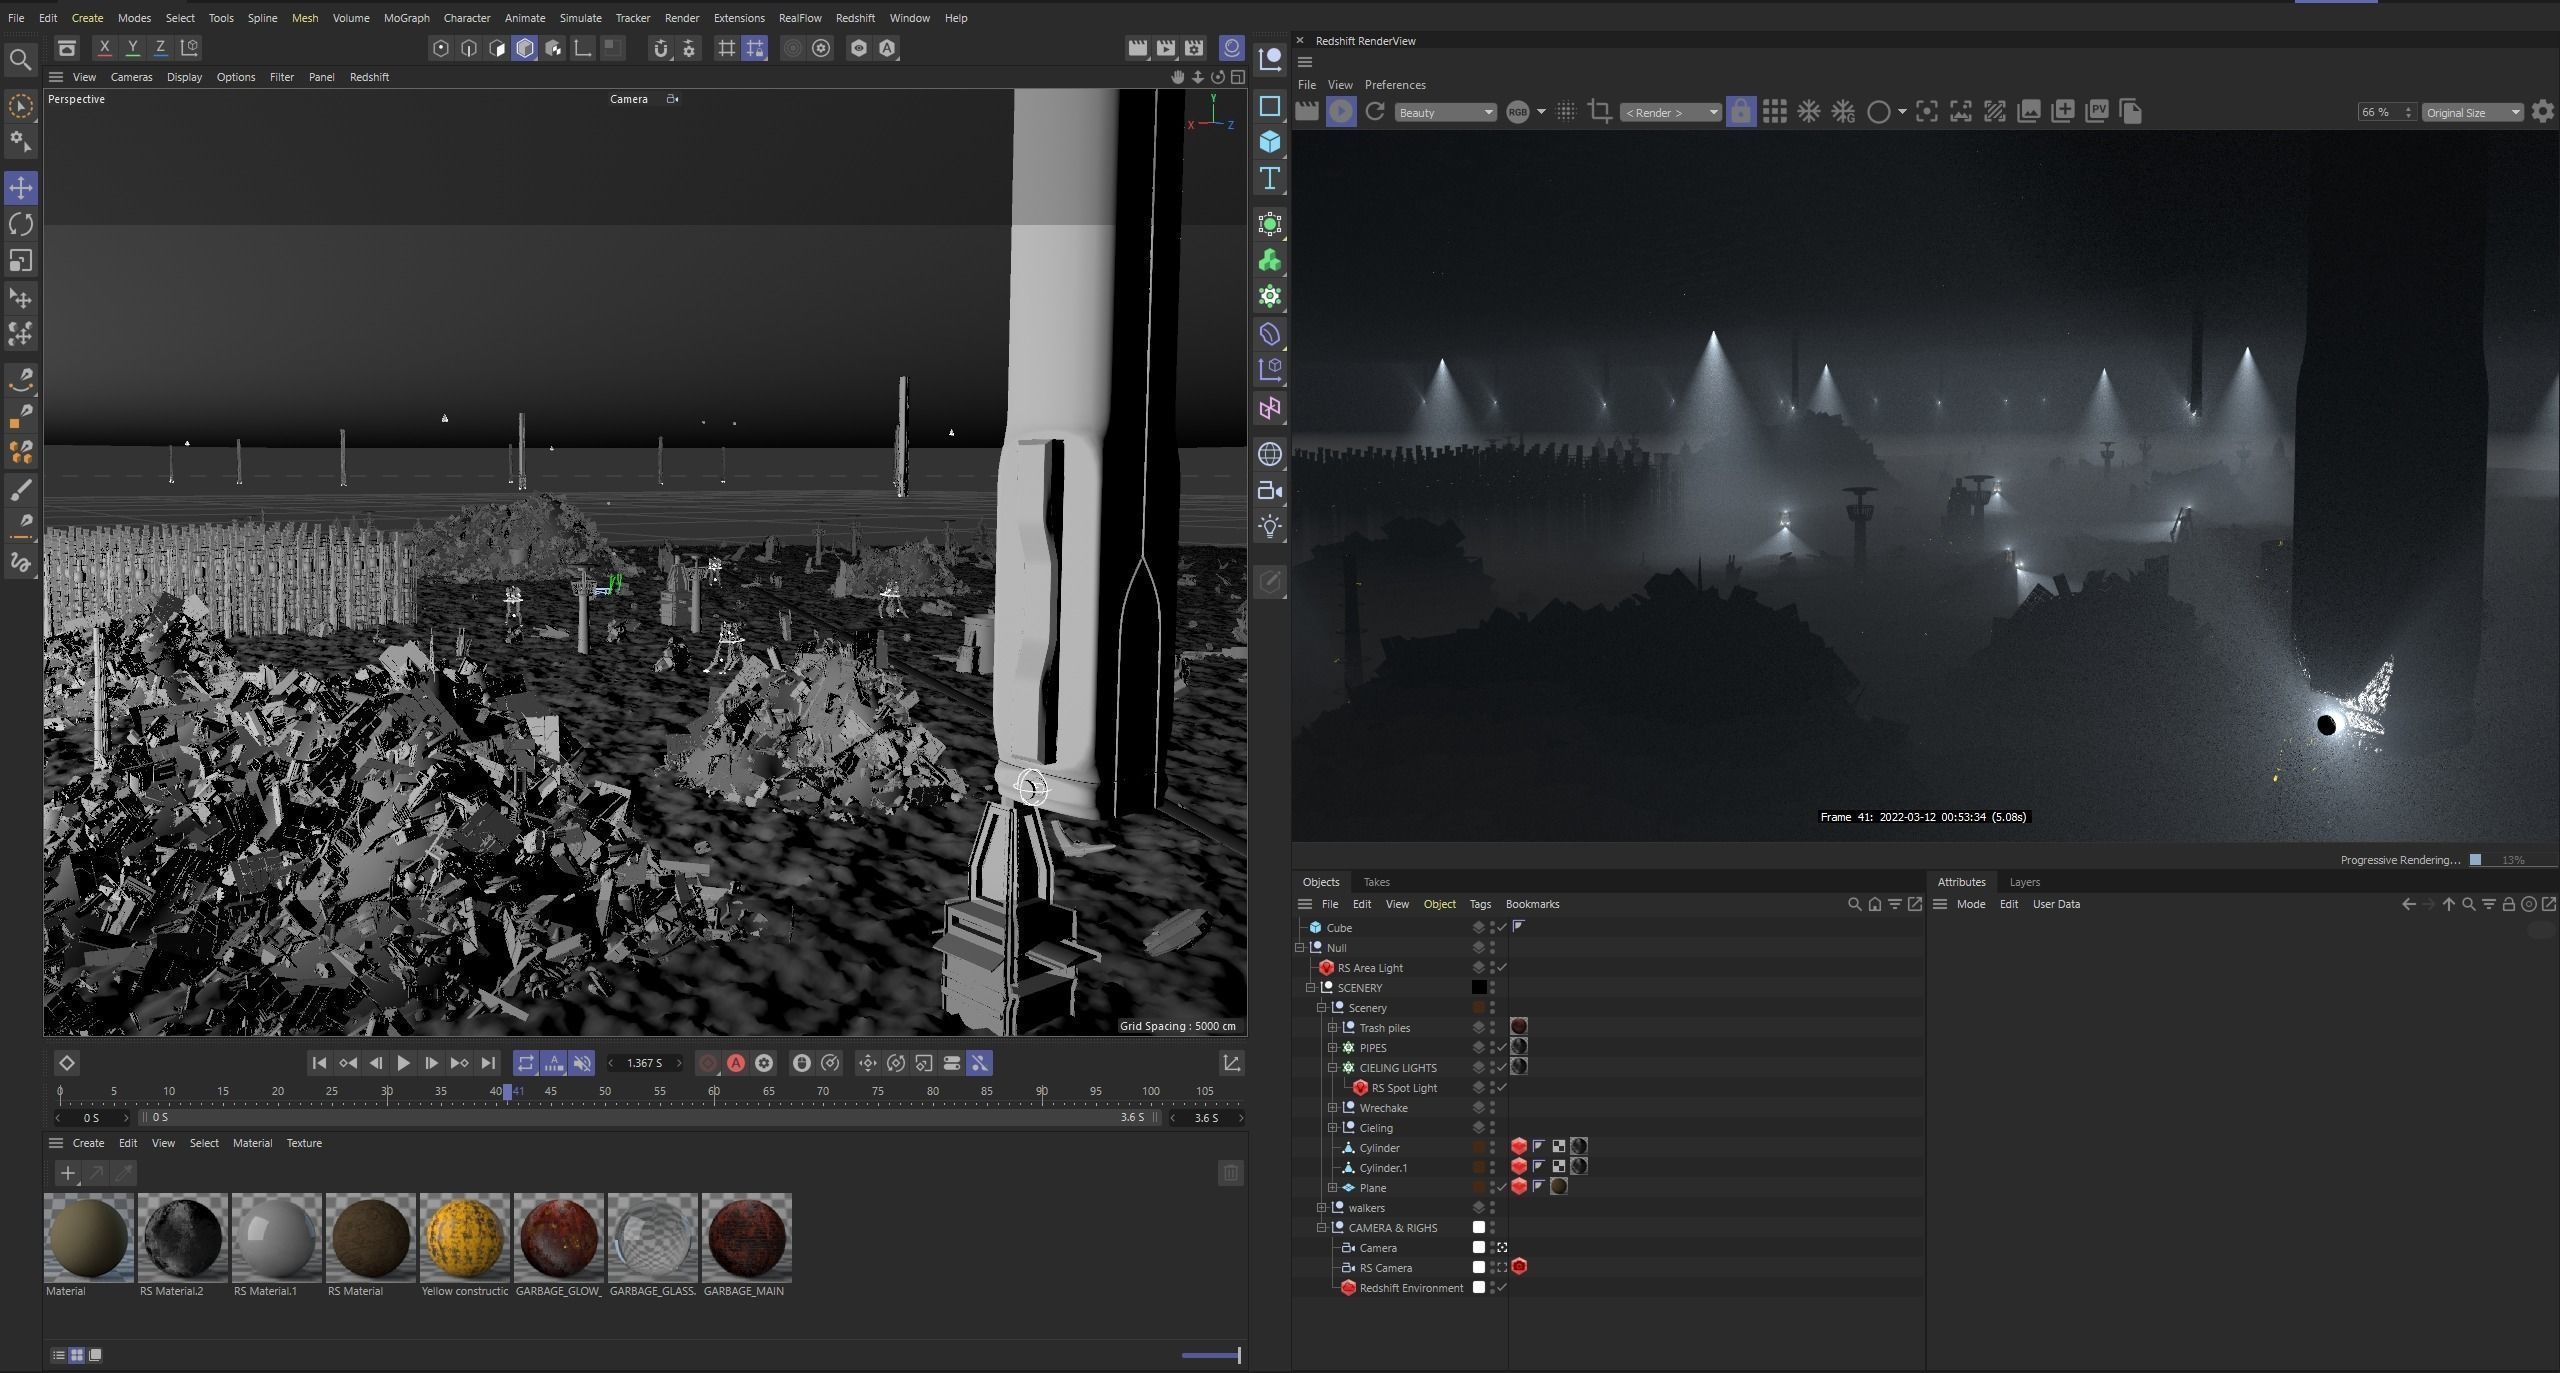Select the Scale tool in left toolbar
Screen dimensions: 2560x1373
click(x=21, y=261)
